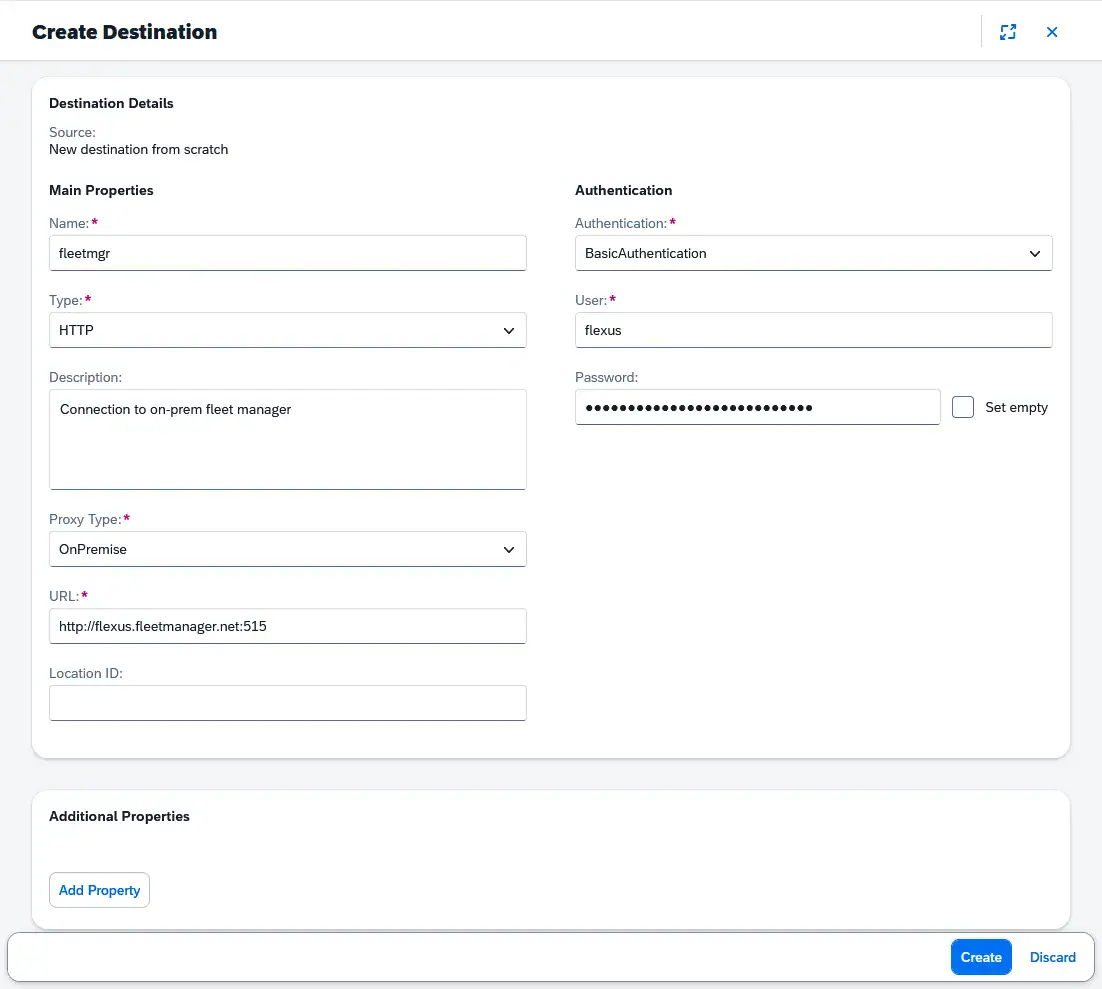The height and width of the screenshot is (989, 1102).
Task: Click the empty Location ID field
Action: point(287,703)
